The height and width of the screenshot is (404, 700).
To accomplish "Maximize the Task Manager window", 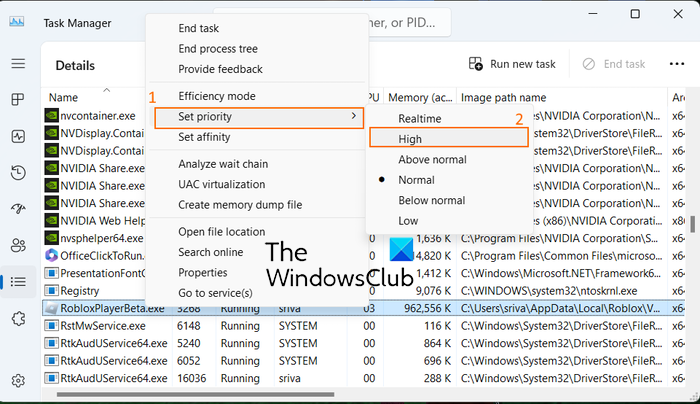I will click(635, 14).
